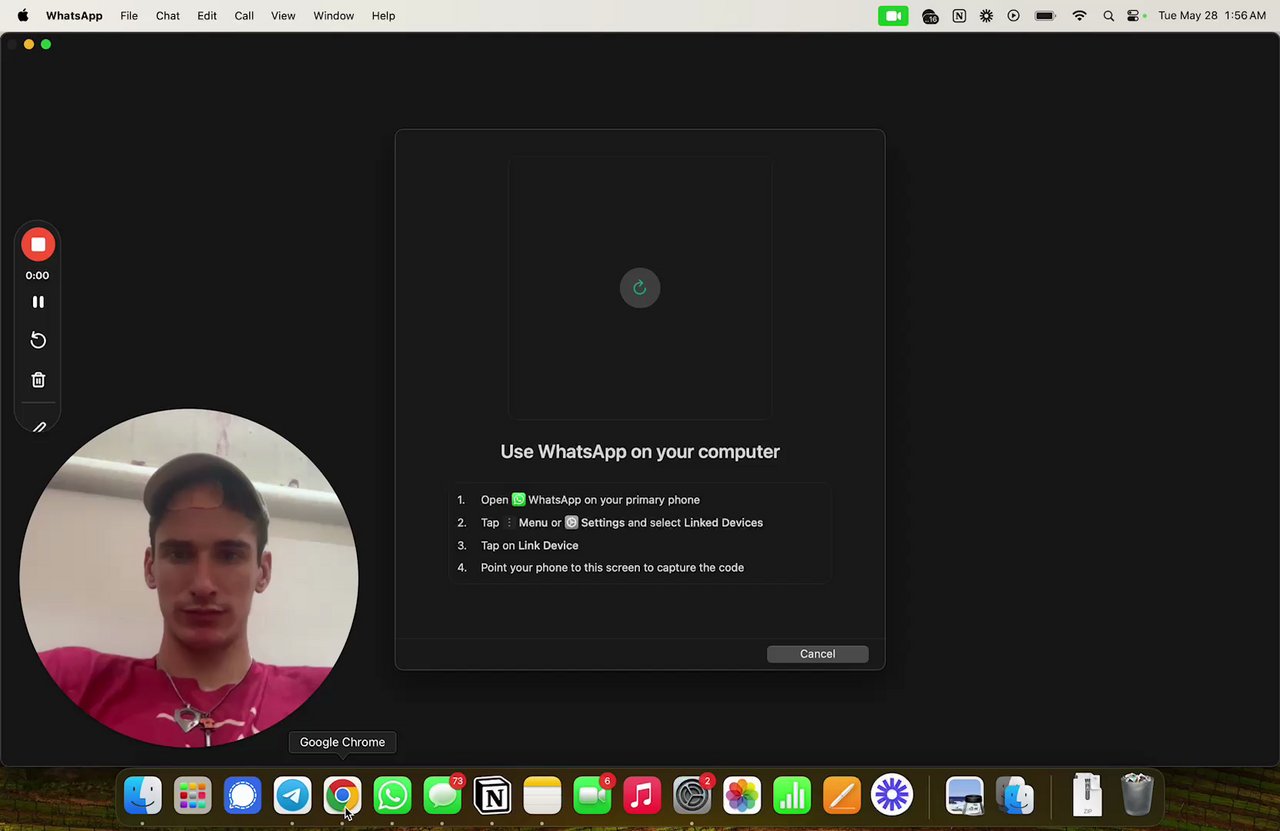Click step 2 mentioning Linked Devices
1280x831 pixels.
tap(610, 523)
